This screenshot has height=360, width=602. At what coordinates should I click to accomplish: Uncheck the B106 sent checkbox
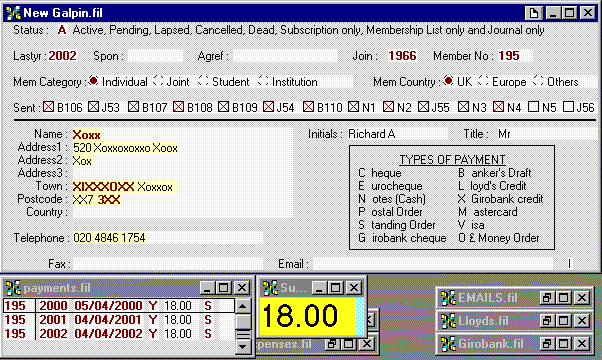(48, 107)
